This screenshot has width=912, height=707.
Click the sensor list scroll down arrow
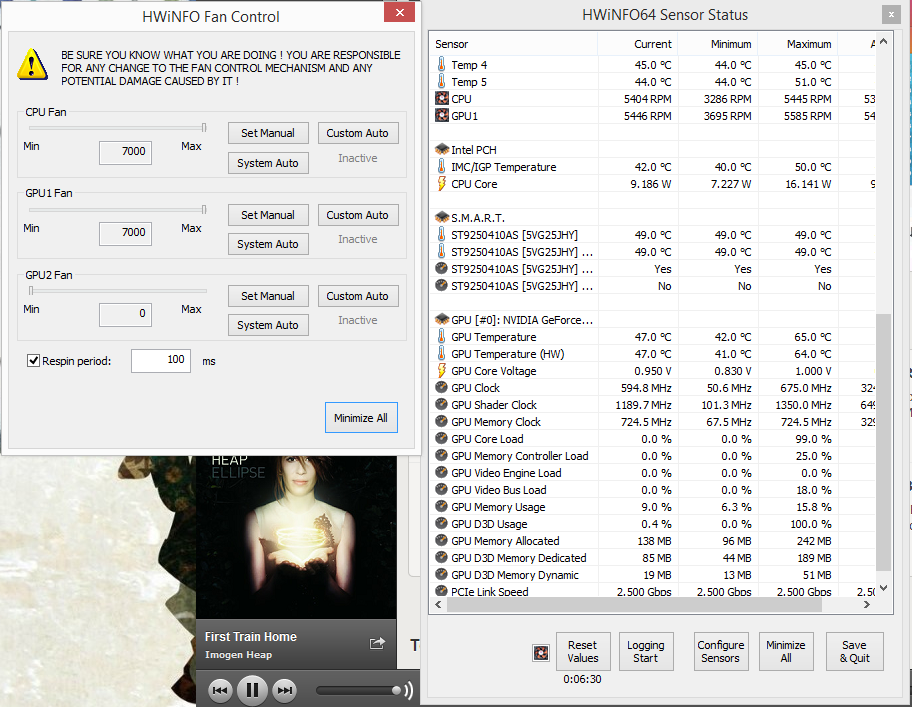(883, 588)
